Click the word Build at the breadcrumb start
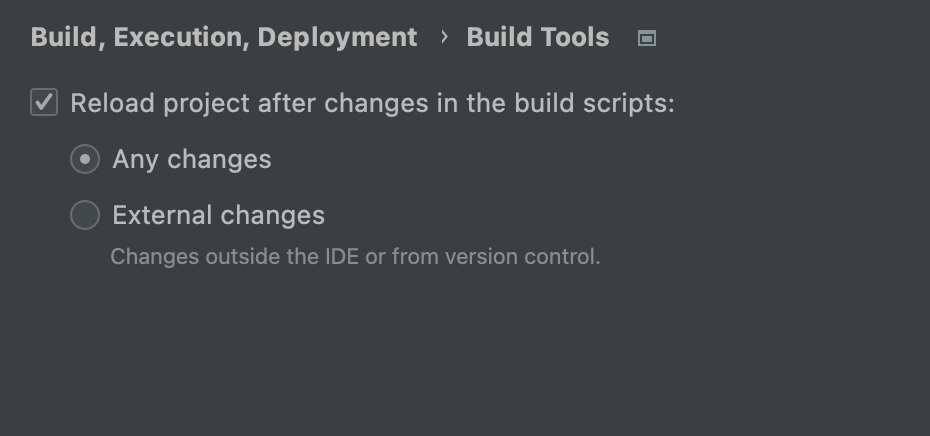 pyautogui.click(x=65, y=37)
